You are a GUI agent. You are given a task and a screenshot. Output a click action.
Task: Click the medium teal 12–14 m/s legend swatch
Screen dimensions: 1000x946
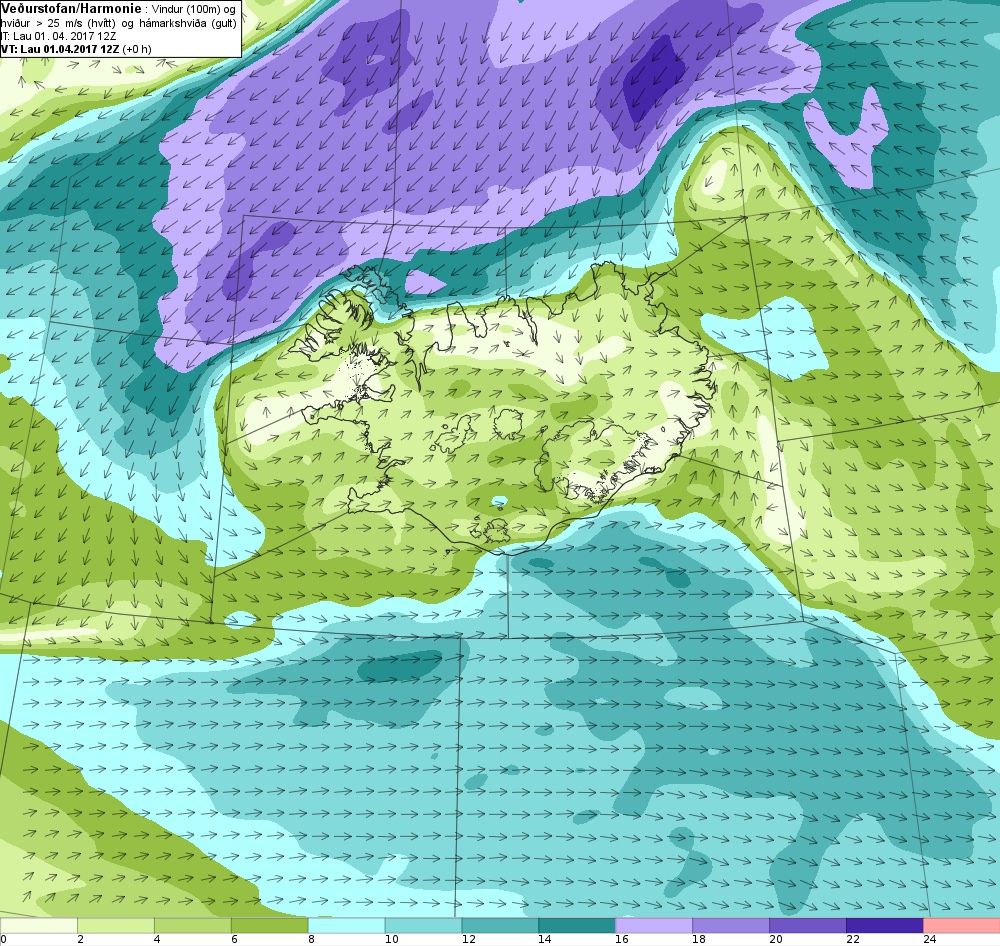500,925
